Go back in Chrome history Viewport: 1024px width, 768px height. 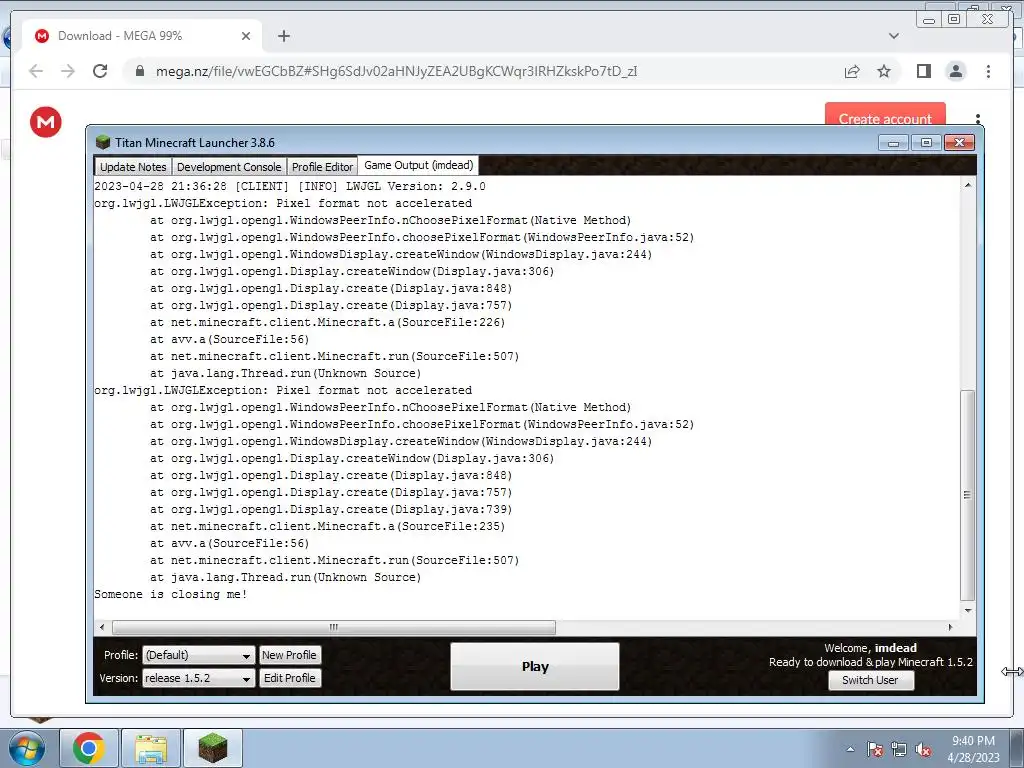(36, 71)
